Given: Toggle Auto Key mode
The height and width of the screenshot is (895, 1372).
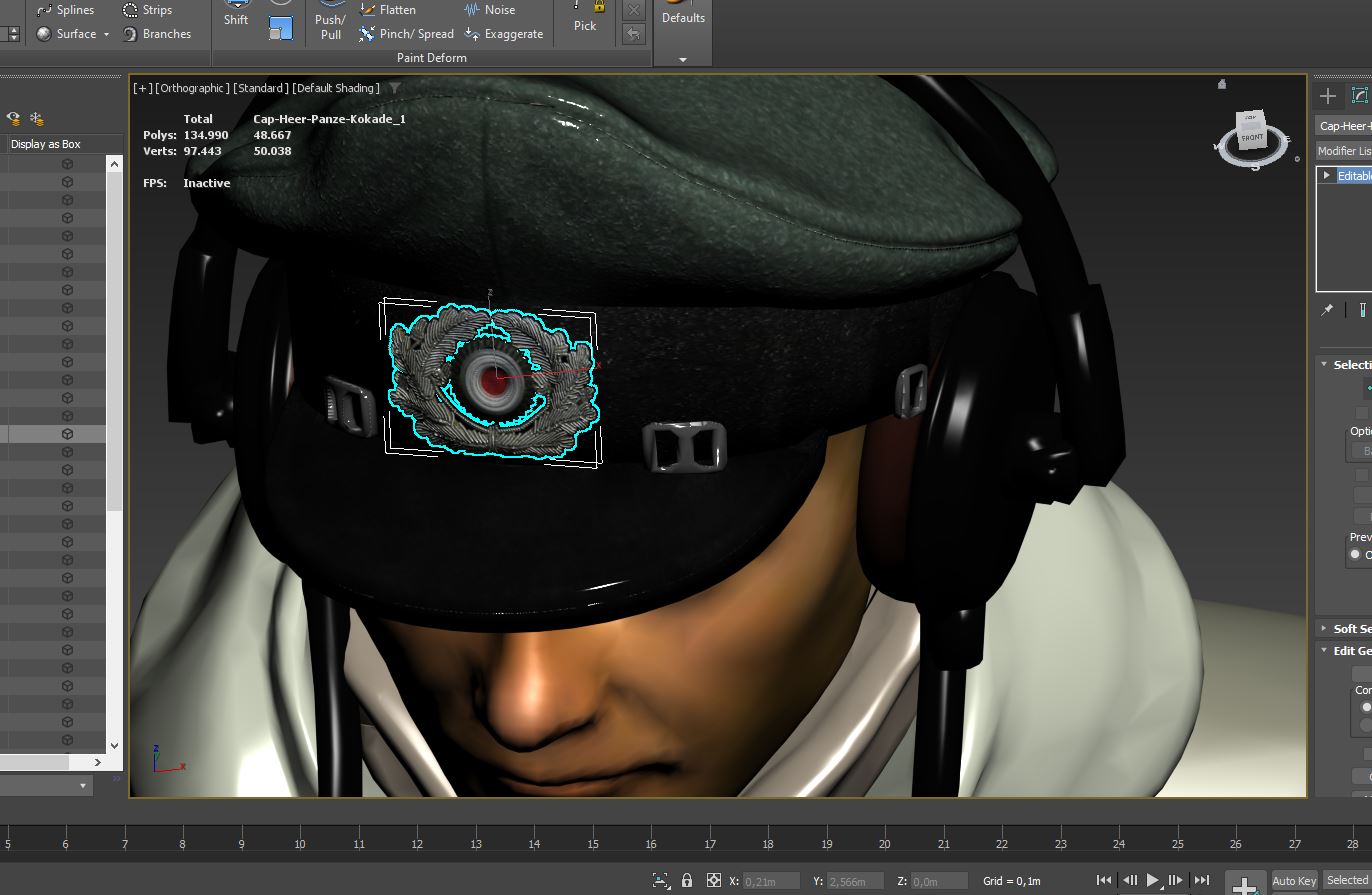Looking at the screenshot, I should point(1293,881).
